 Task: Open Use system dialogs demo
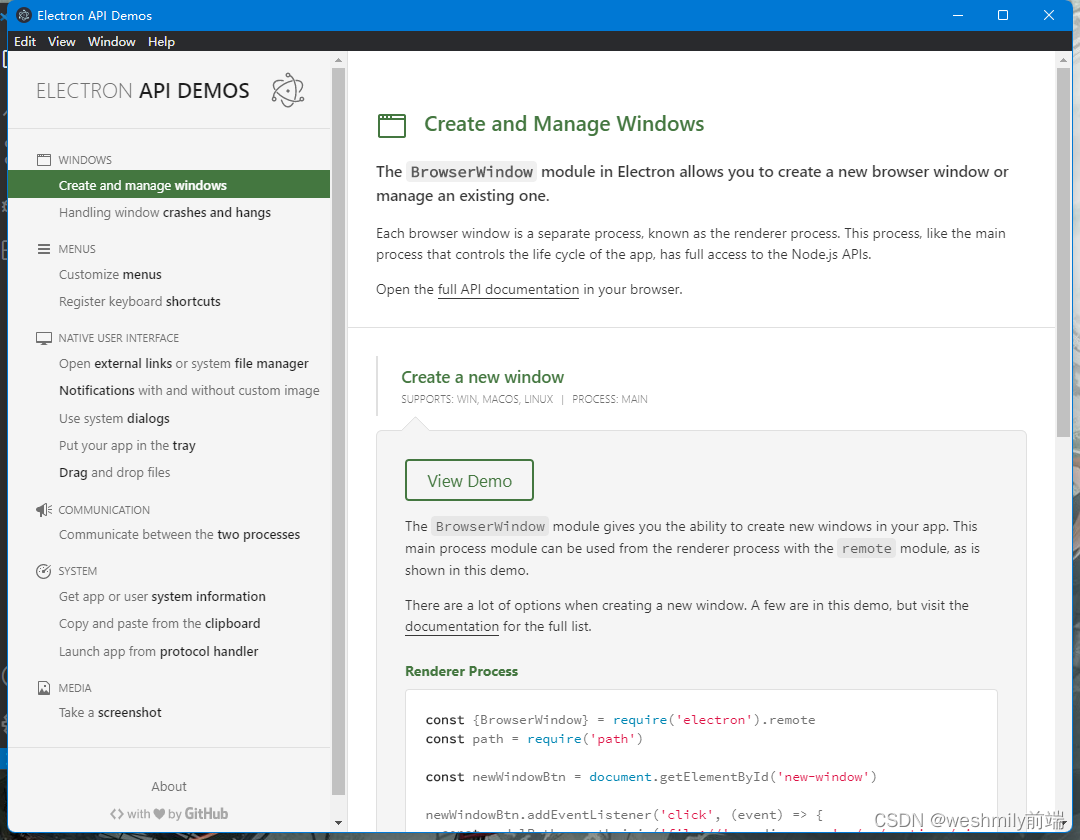[x=114, y=419]
